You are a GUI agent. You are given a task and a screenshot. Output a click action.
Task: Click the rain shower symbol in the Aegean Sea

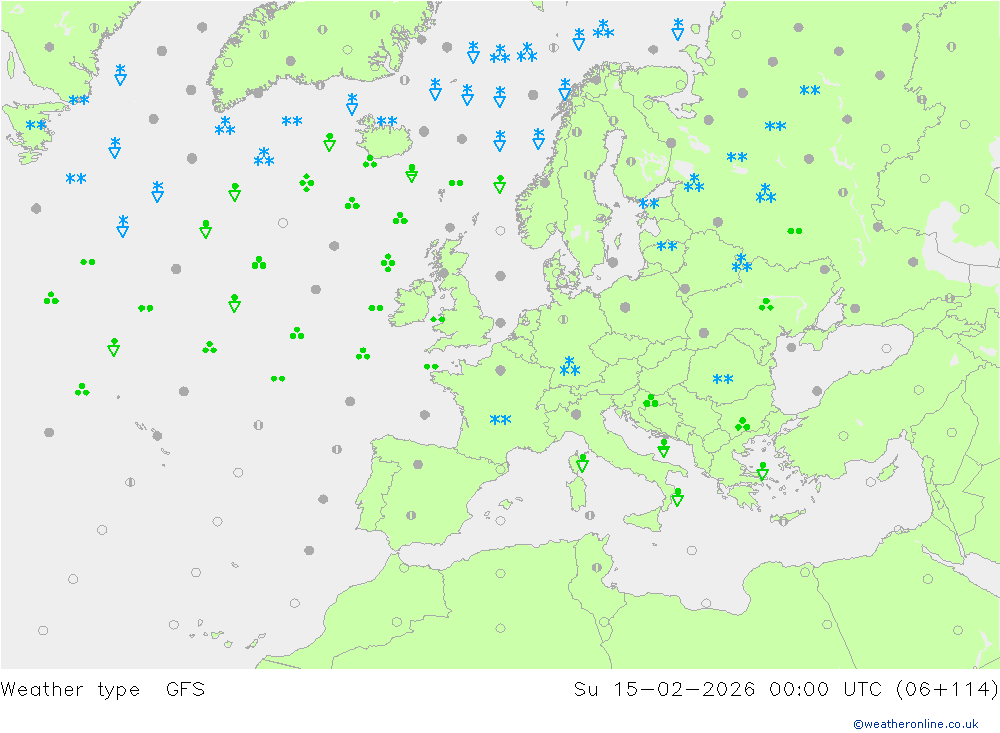point(763,471)
